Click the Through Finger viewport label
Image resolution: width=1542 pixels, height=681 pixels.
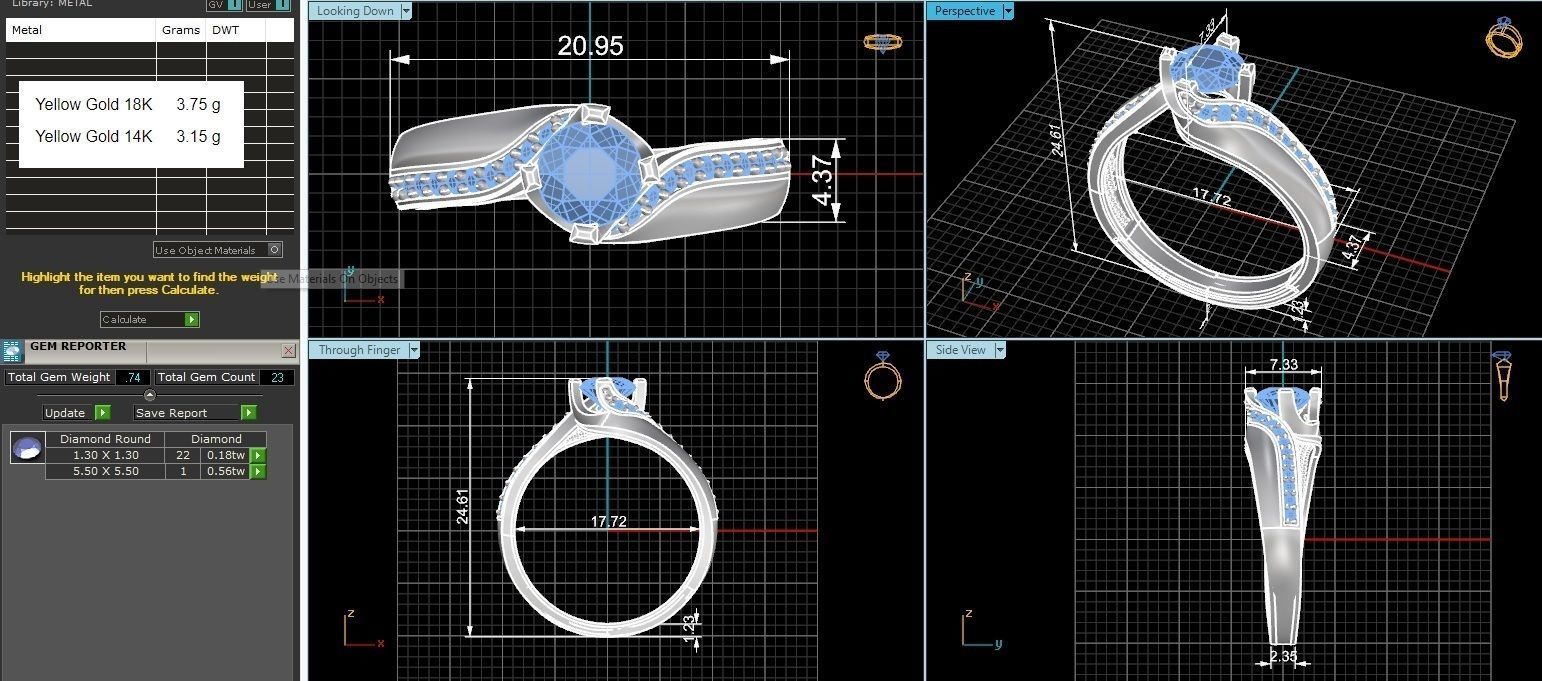(x=359, y=350)
